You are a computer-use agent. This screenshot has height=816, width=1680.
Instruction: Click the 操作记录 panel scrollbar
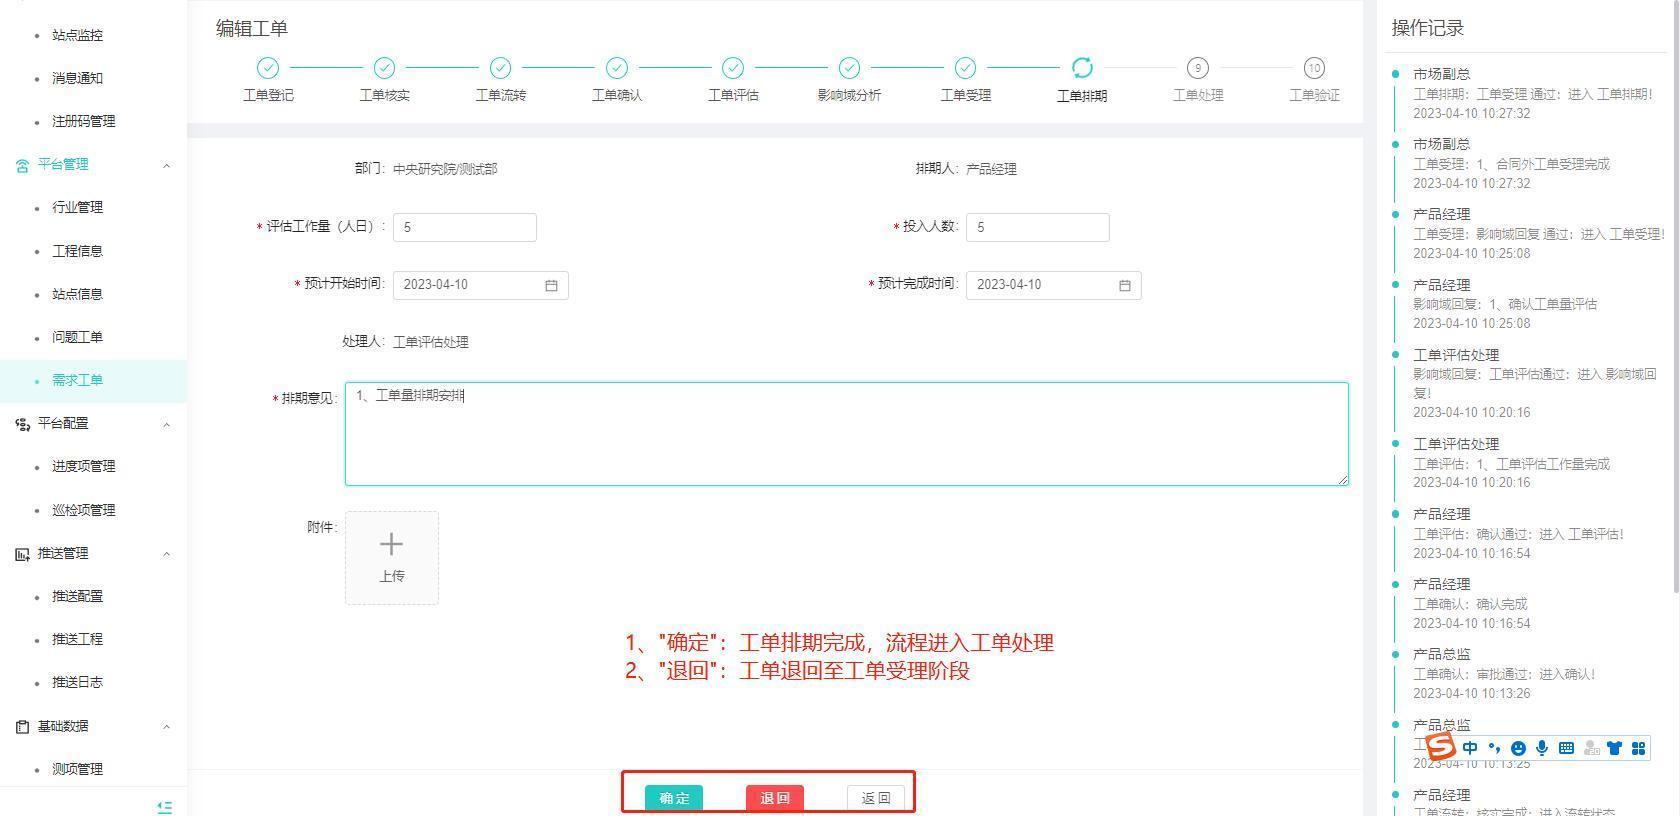1676,300
